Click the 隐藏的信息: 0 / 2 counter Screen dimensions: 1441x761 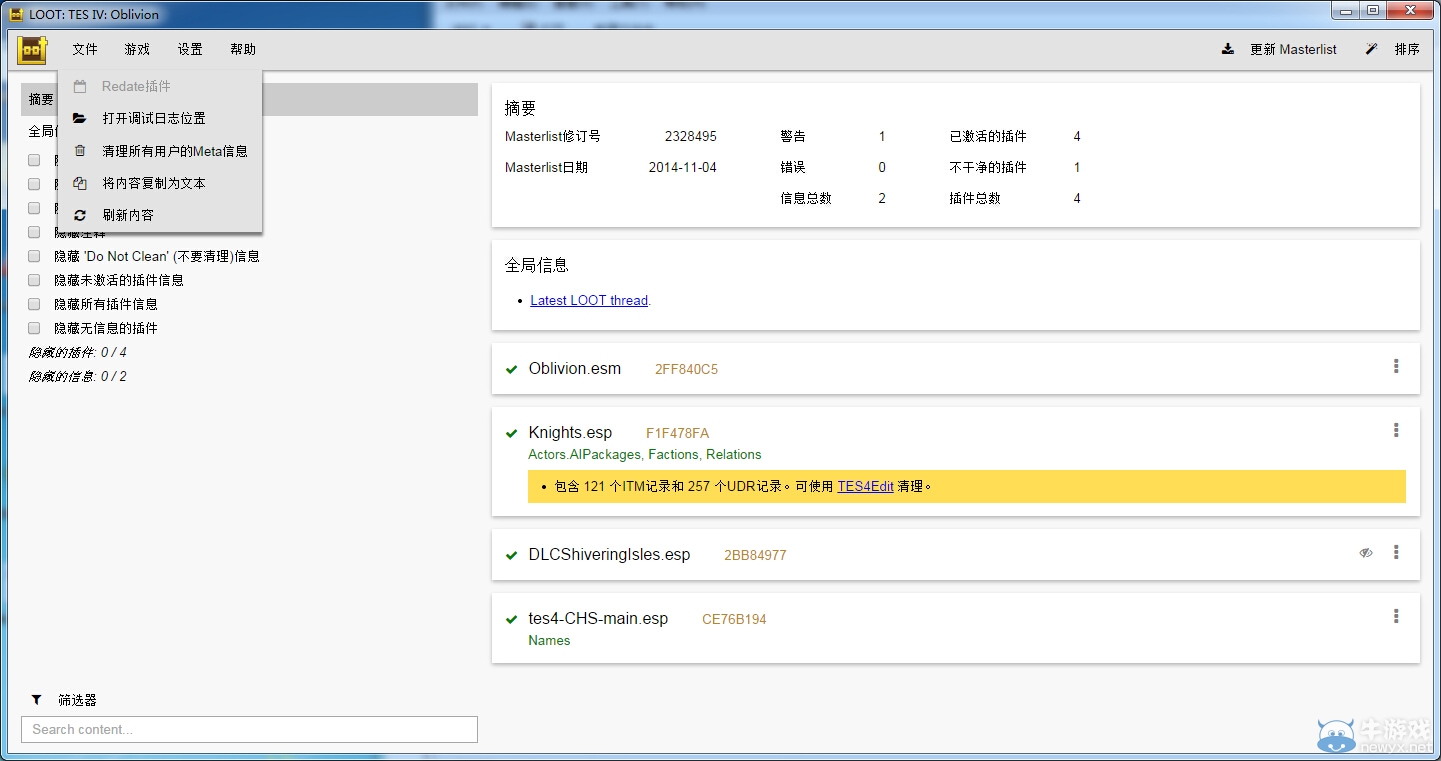click(x=78, y=377)
